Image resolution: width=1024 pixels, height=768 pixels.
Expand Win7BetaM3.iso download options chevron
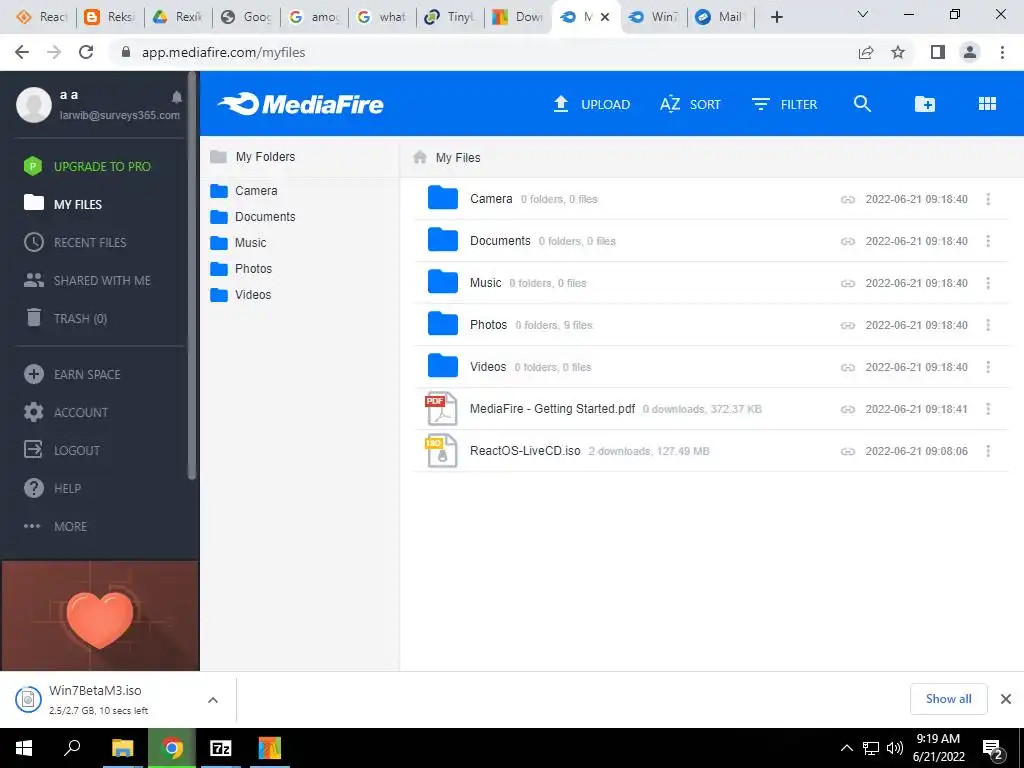click(213, 700)
